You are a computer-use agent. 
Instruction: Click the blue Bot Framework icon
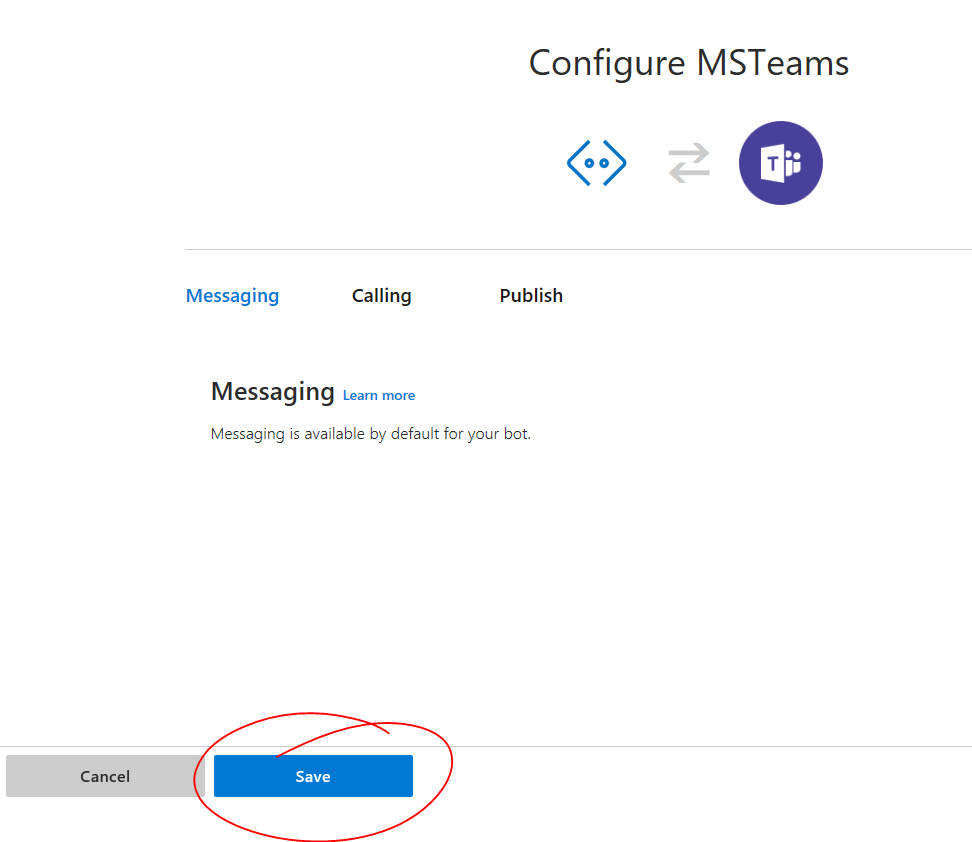pos(596,163)
